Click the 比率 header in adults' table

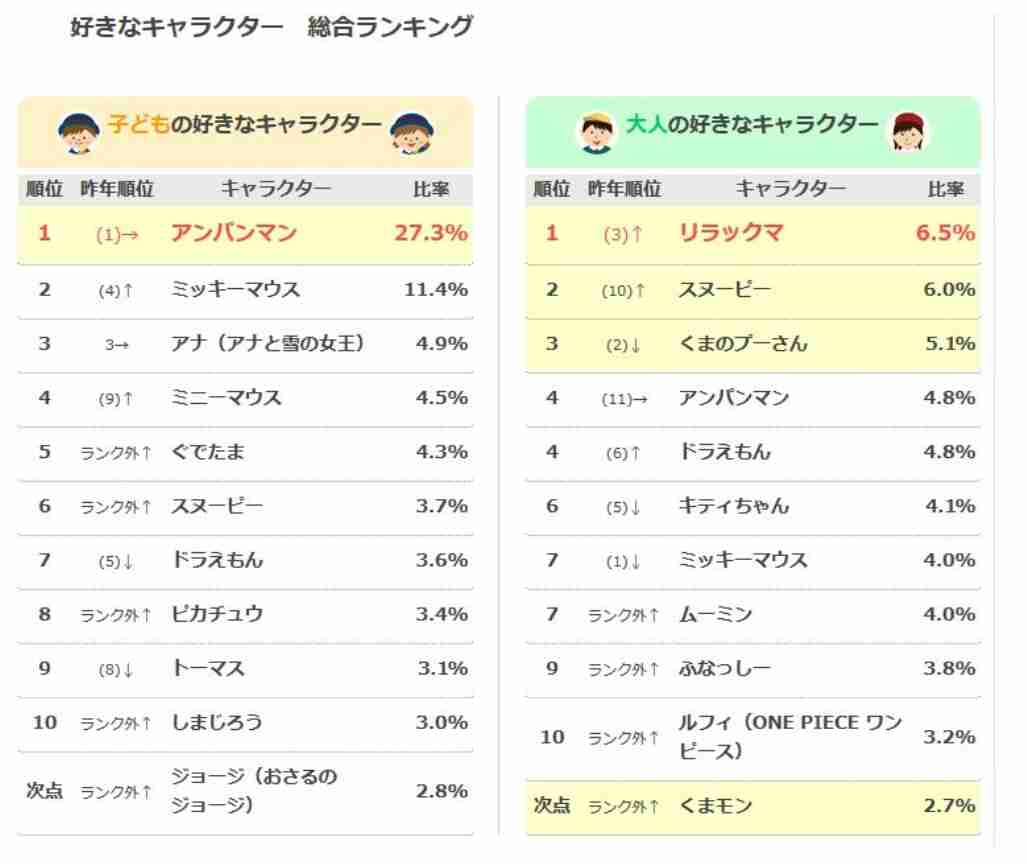pyautogui.click(x=945, y=189)
